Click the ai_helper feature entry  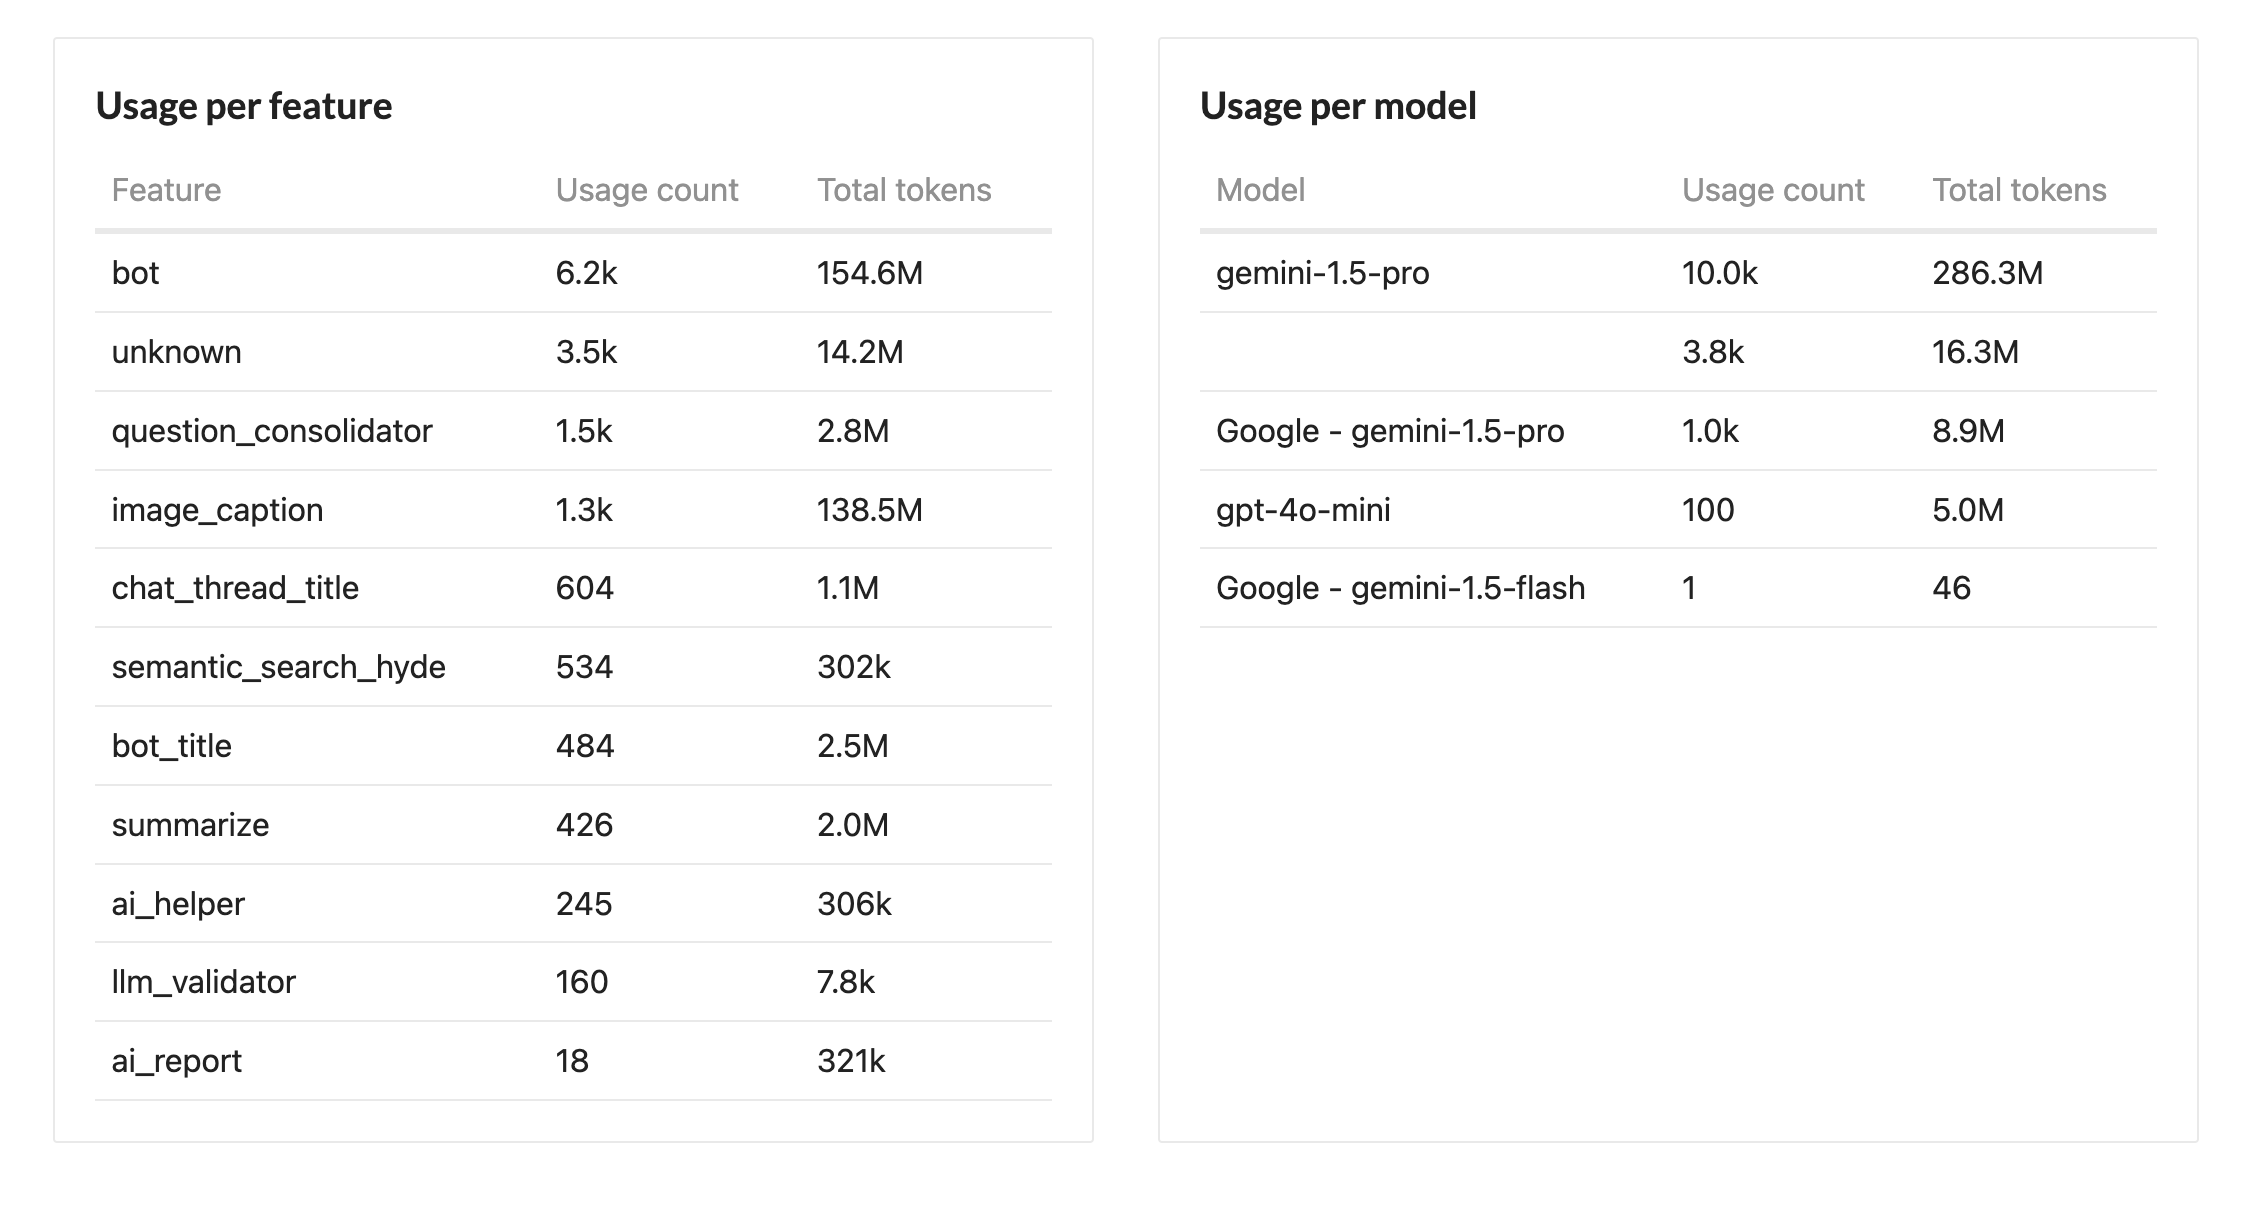pos(178,904)
